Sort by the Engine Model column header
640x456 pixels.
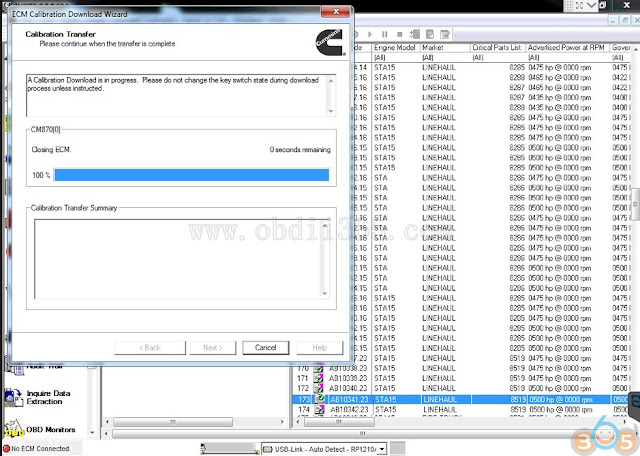[394, 48]
